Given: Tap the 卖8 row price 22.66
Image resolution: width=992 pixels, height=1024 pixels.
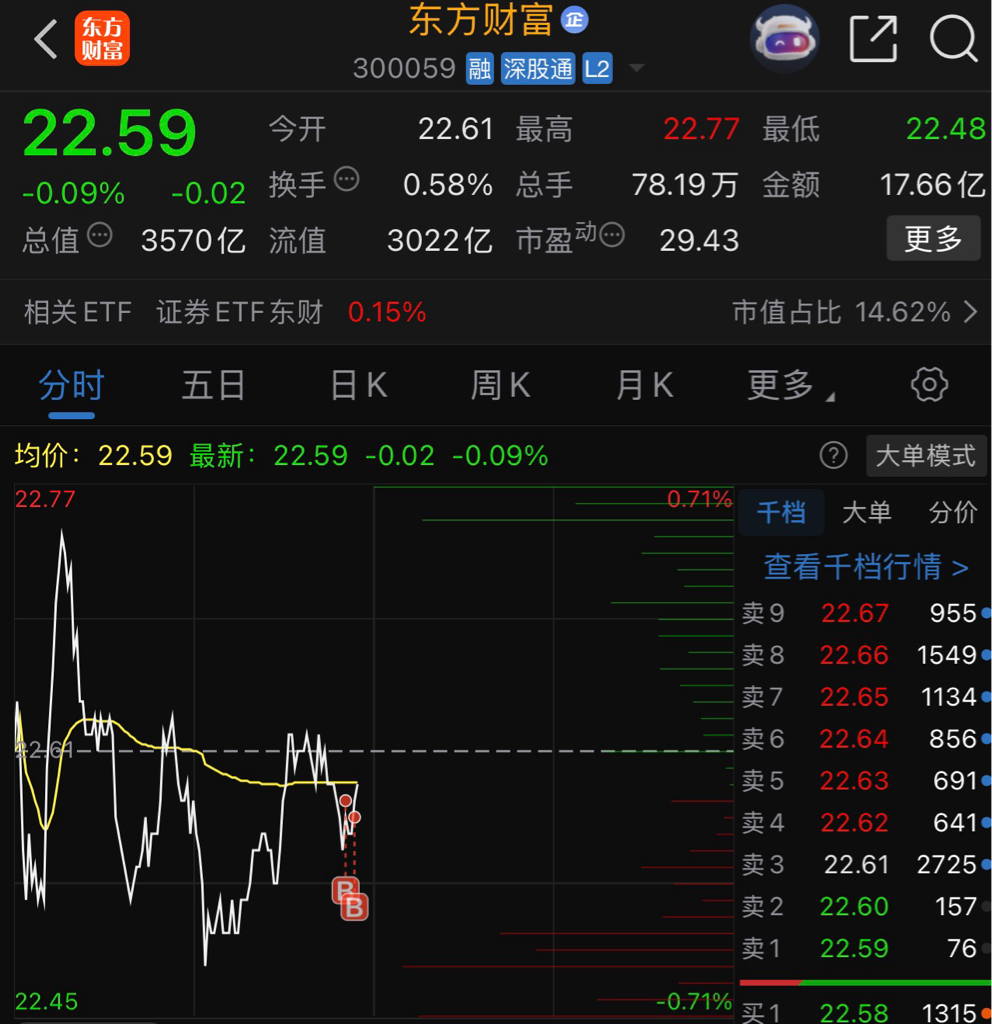Looking at the screenshot, I should click(x=854, y=655).
